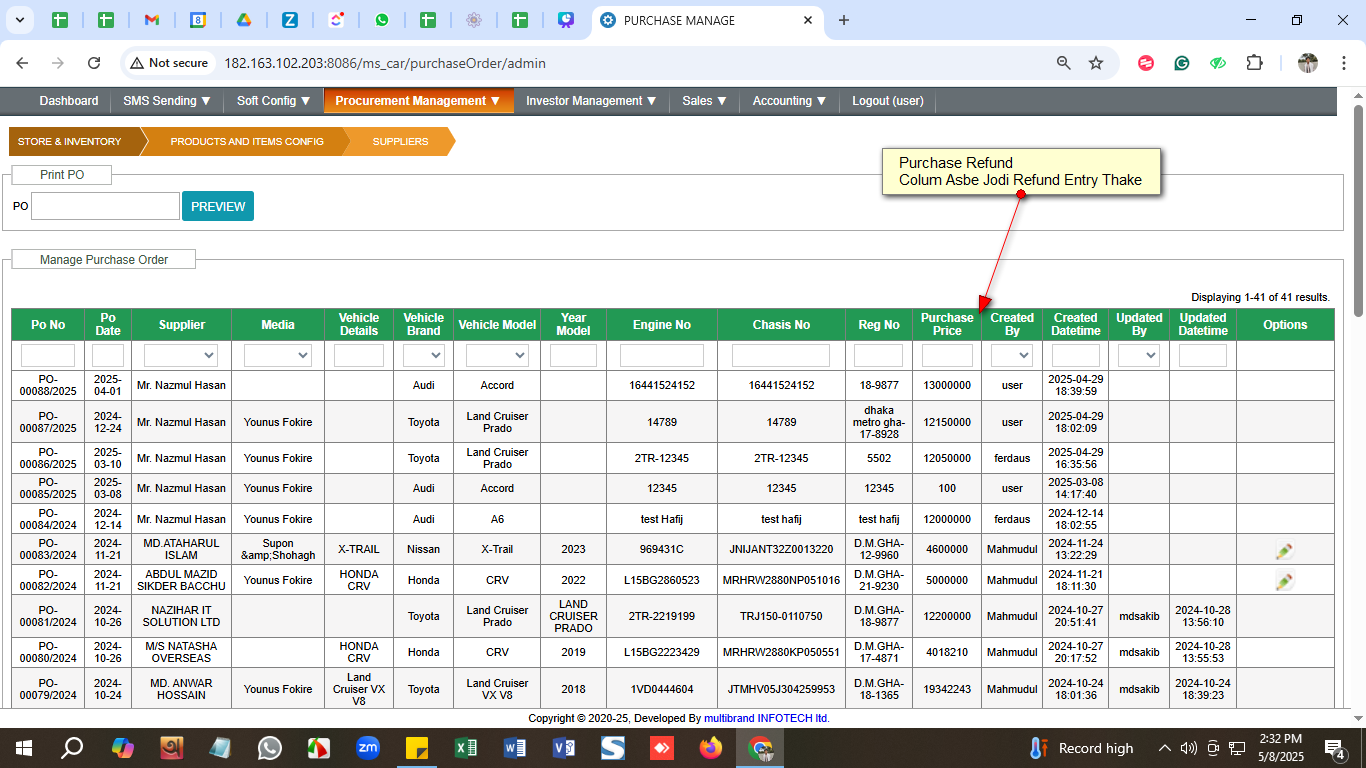This screenshot has width=1366, height=768.
Task: Click edit pencil icon for PO-00082/2024
Action: click(x=1284, y=580)
